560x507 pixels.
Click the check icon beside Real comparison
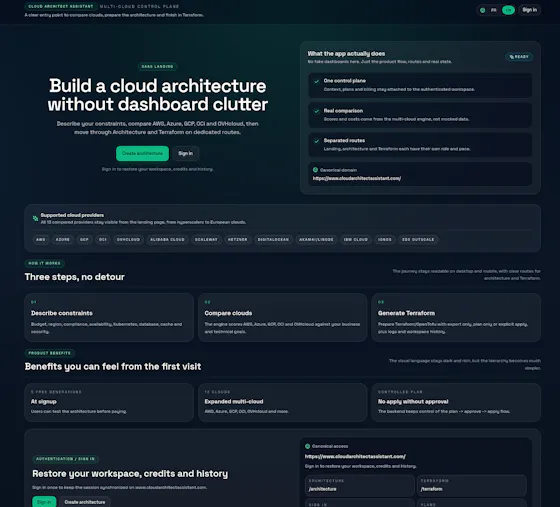316,111
